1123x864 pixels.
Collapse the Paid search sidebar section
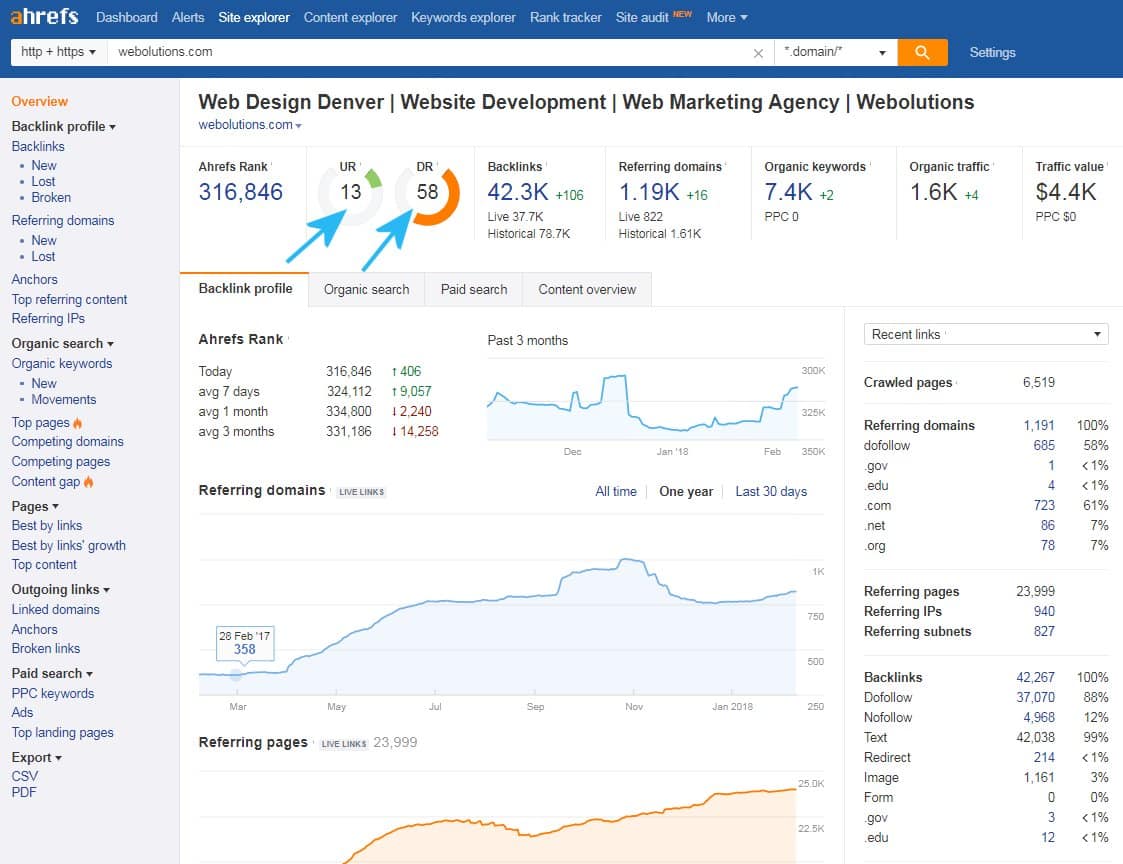(52, 673)
